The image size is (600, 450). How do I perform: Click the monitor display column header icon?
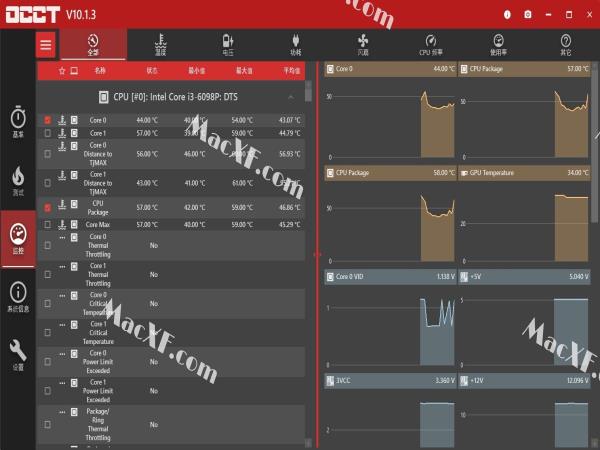pyautogui.click(x=74, y=71)
